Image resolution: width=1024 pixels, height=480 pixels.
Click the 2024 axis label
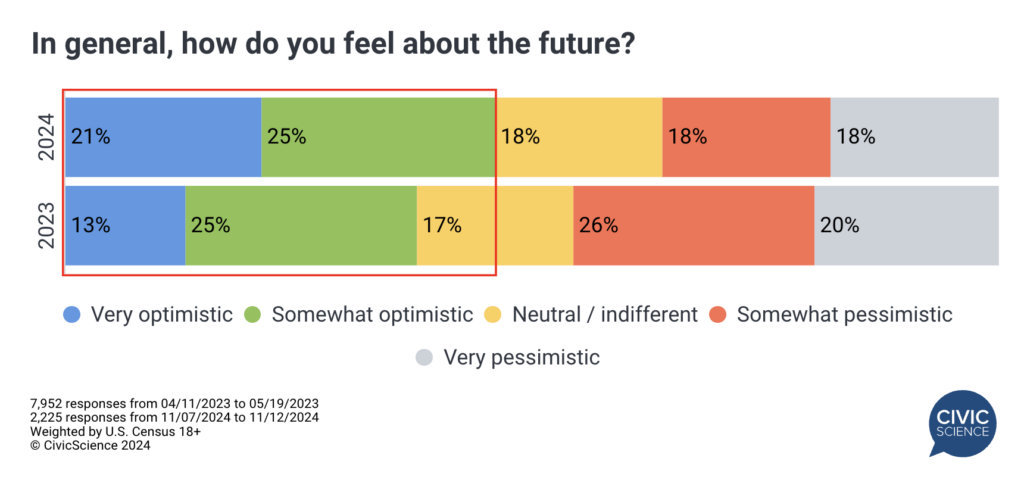pyautogui.click(x=45, y=137)
